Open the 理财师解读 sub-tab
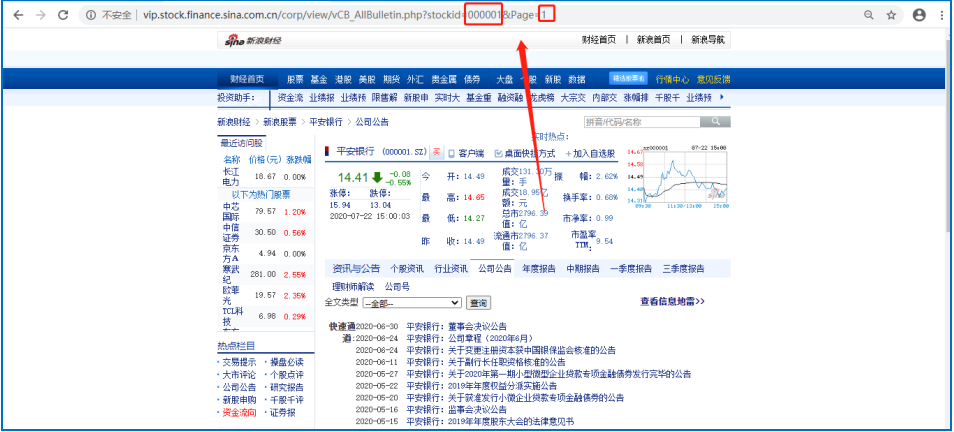The width and height of the screenshot is (954, 432). coord(353,287)
